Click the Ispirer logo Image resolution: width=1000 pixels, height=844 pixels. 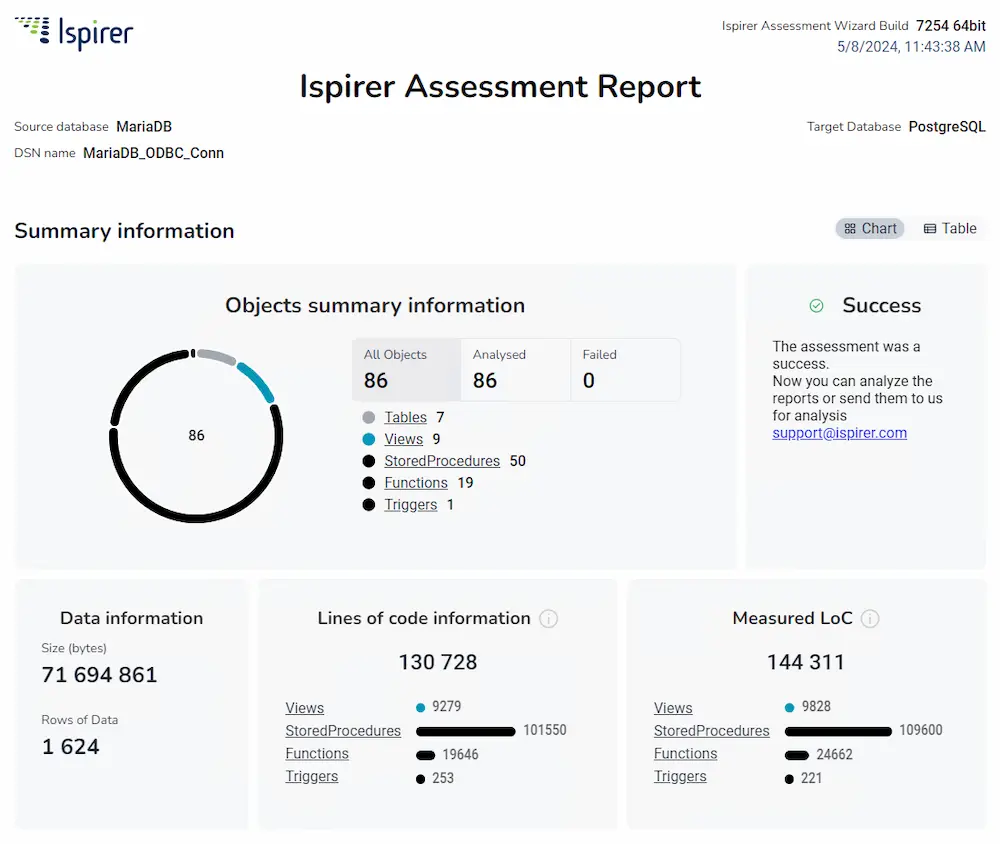click(x=74, y=33)
